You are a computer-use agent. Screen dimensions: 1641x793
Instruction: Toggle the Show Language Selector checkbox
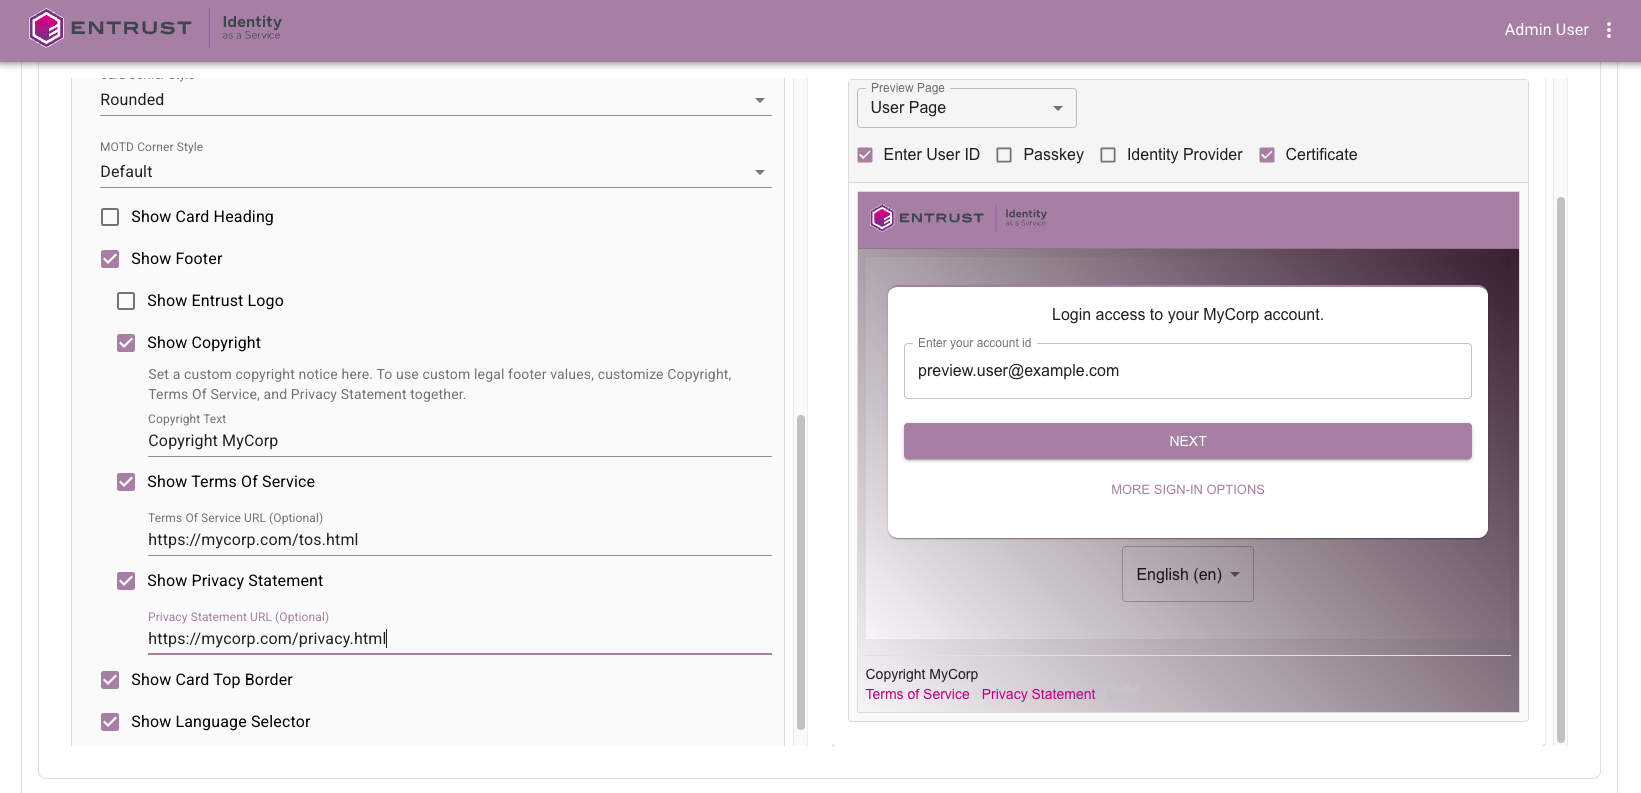click(110, 722)
